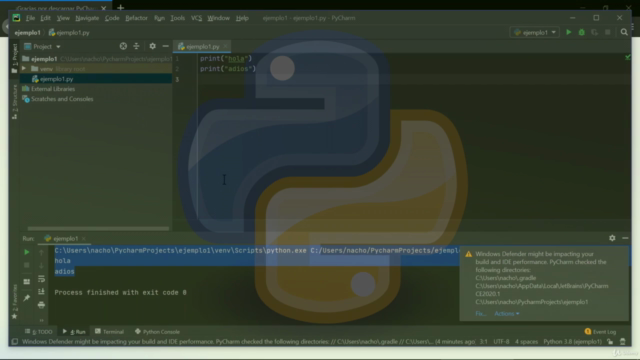Viewport: 640px width, 360px height.
Task: Run with coverage icon in toolbar
Action: [x=594, y=32]
